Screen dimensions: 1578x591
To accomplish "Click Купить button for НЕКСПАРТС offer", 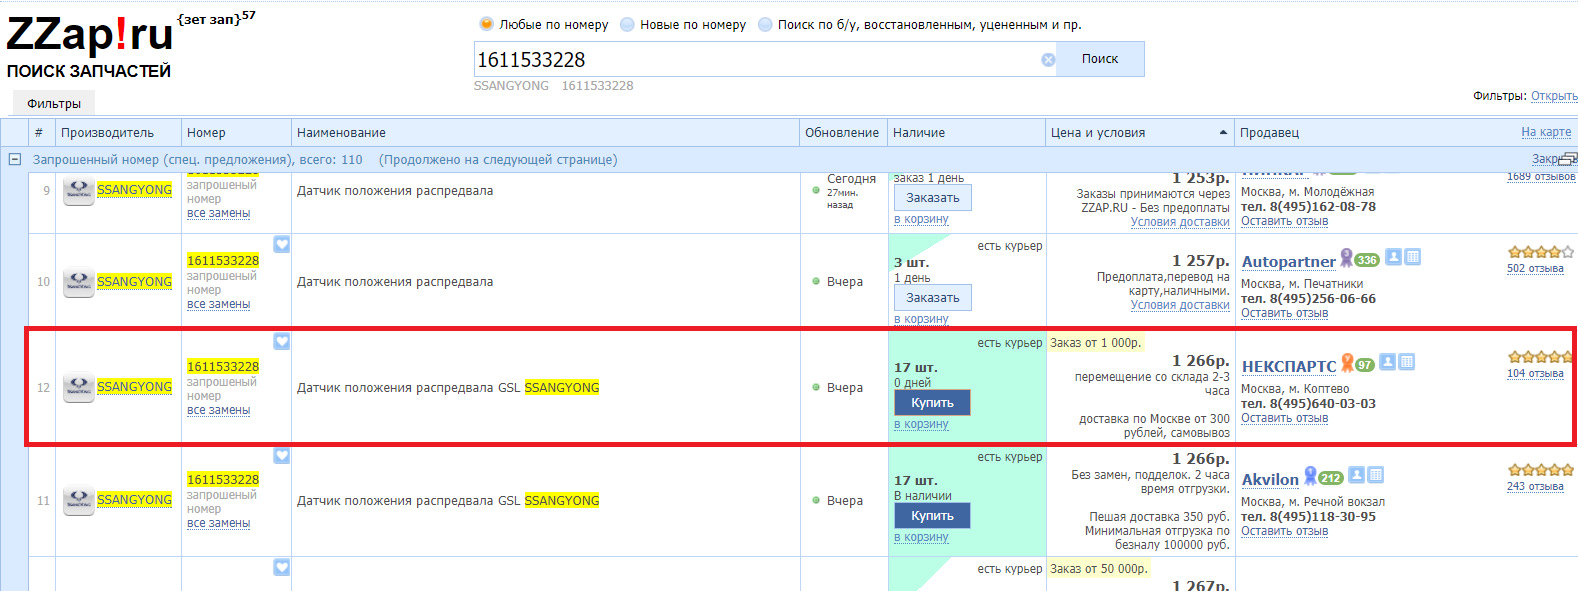I will [x=933, y=403].
